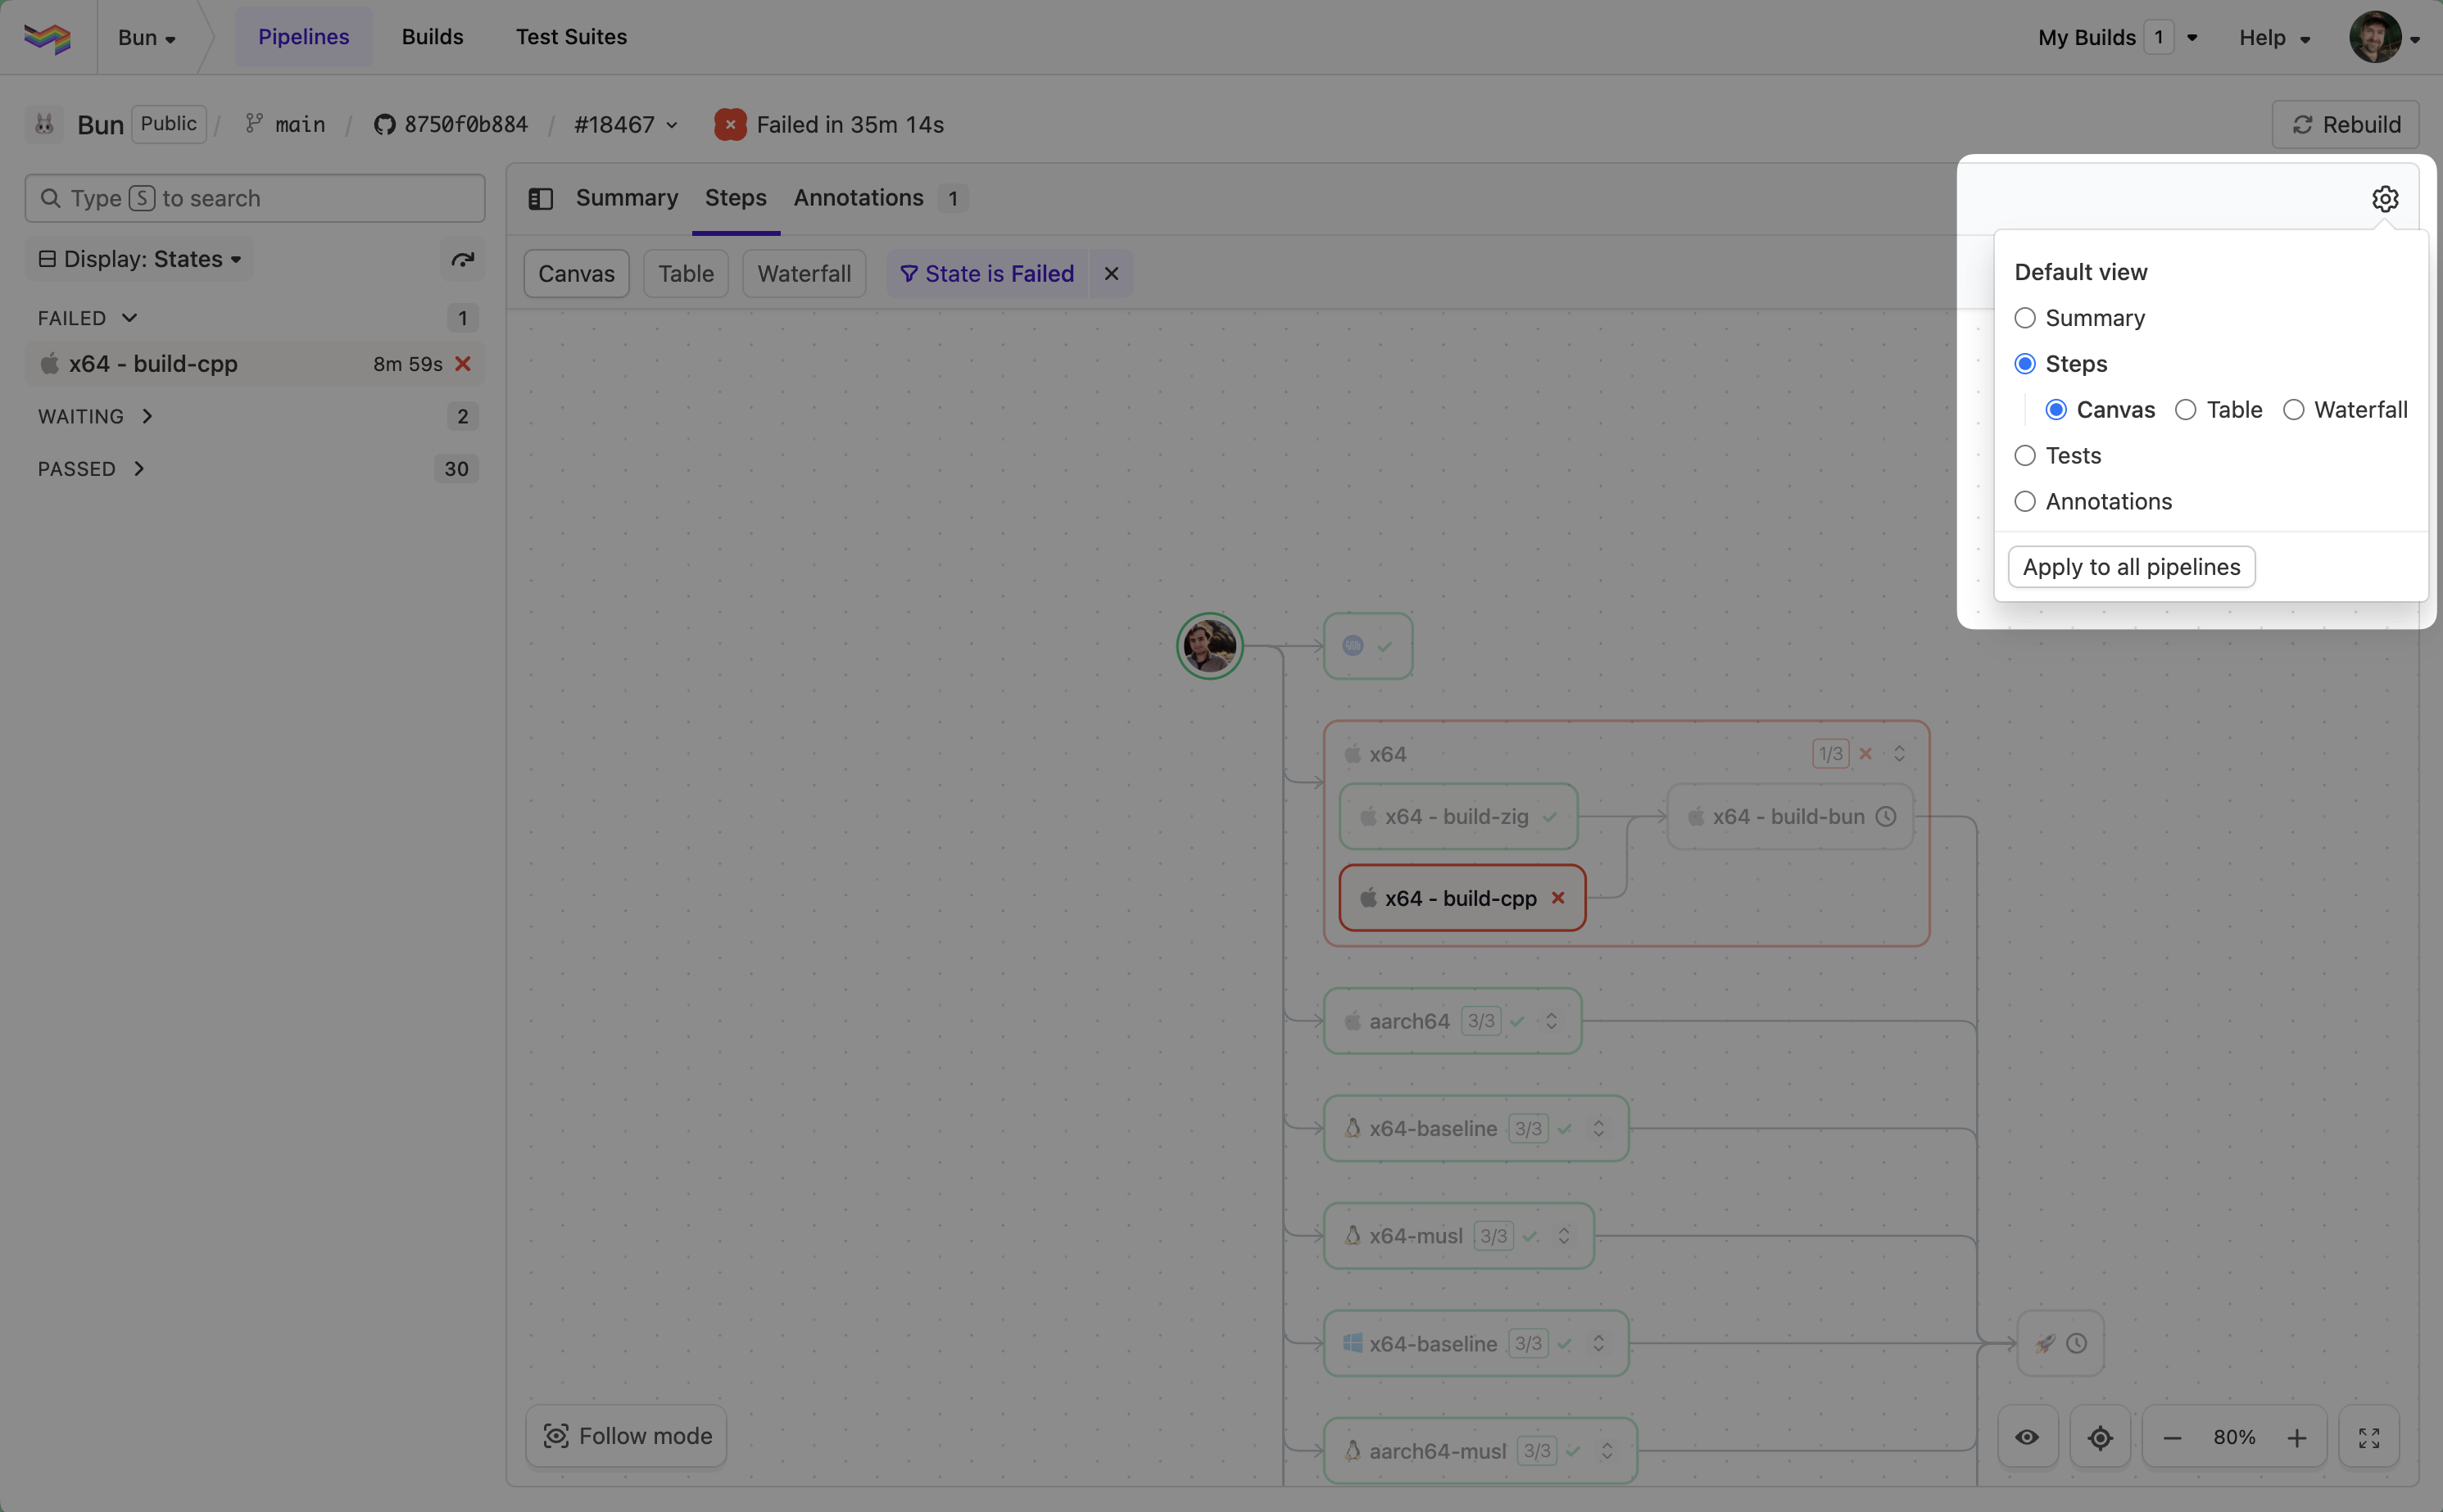2443x1512 pixels.
Task: Switch to the Annotations tab
Action: pos(859,198)
